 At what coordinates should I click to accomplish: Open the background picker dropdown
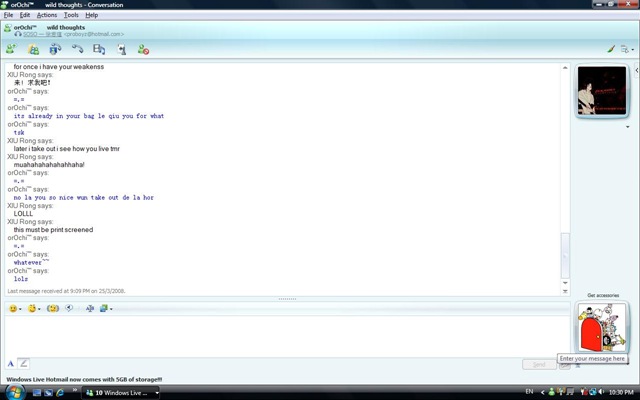click(106, 309)
